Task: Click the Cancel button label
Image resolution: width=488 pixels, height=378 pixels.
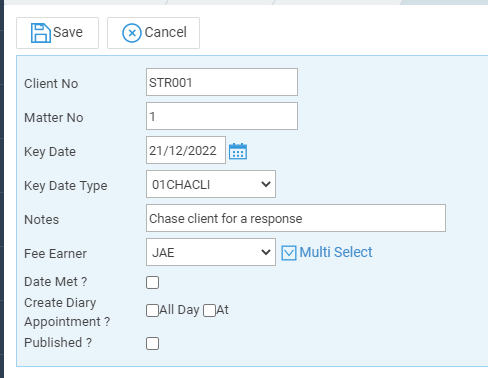Action: (165, 32)
